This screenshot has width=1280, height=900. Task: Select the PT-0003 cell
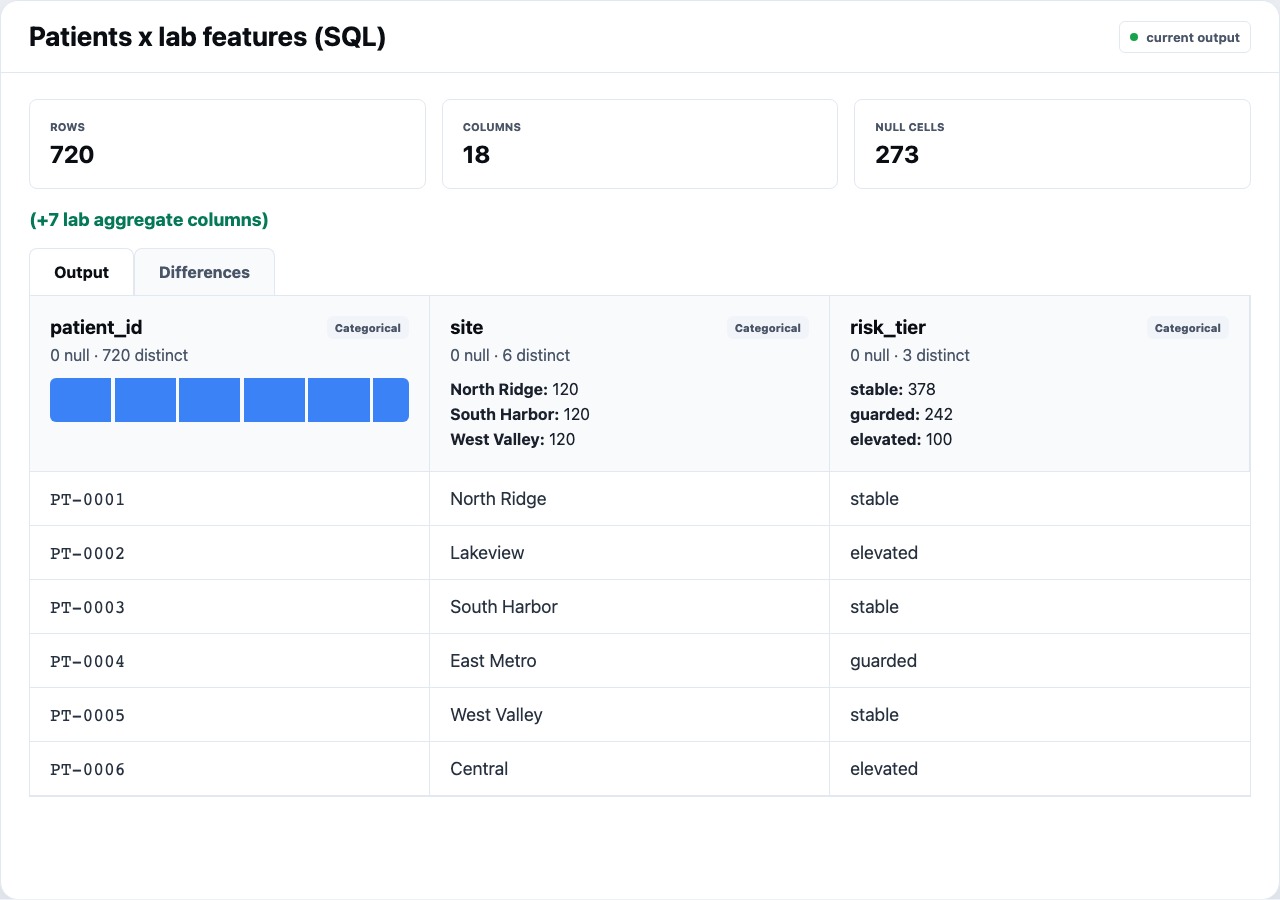tap(230, 607)
